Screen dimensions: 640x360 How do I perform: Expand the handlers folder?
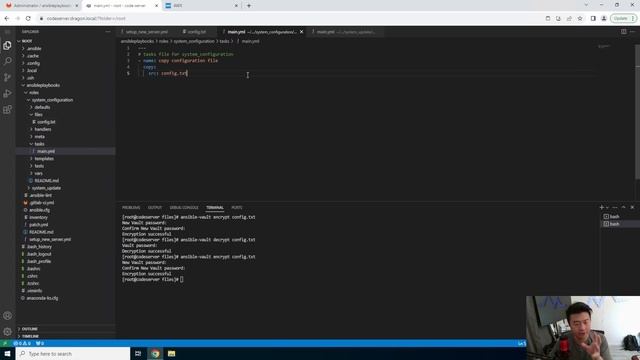42,129
